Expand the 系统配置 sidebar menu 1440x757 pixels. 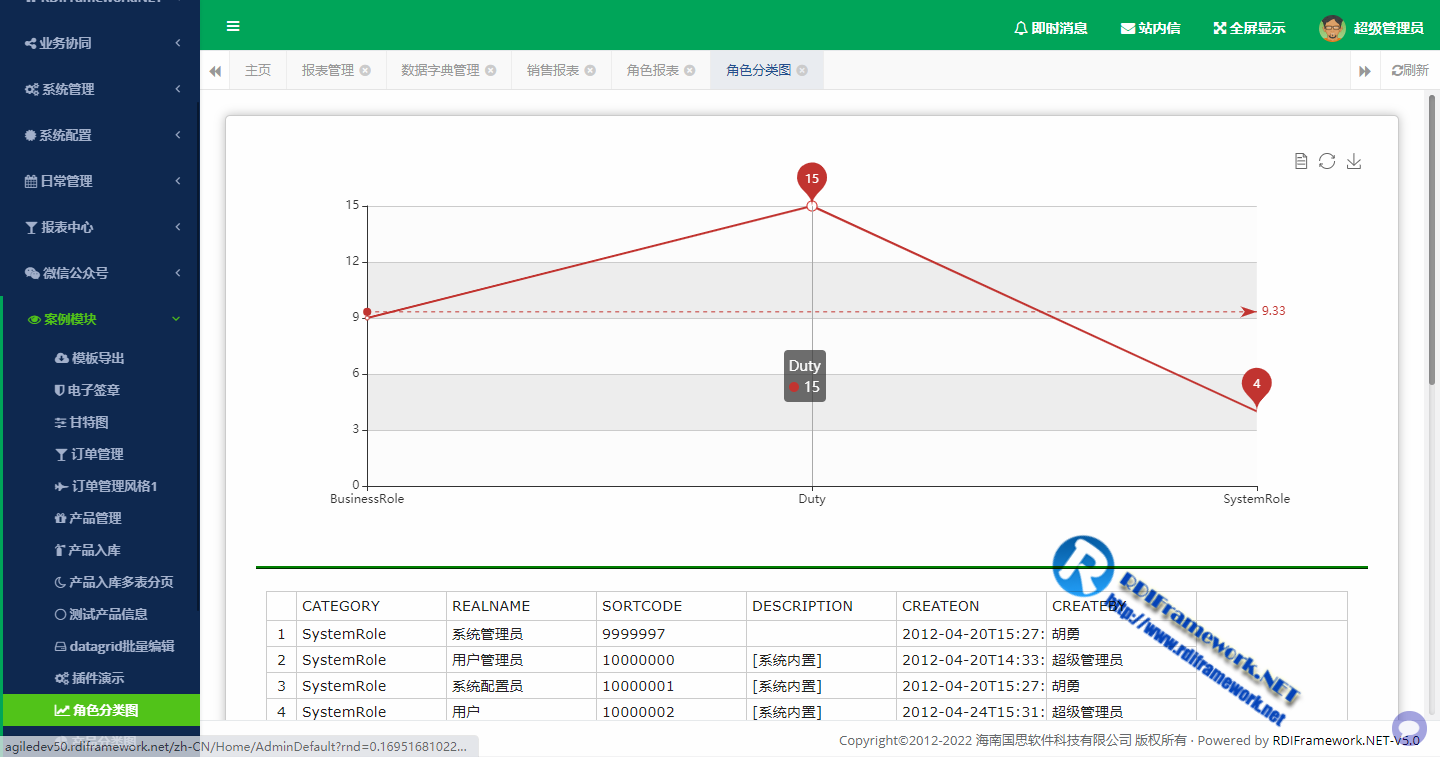pos(100,135)
